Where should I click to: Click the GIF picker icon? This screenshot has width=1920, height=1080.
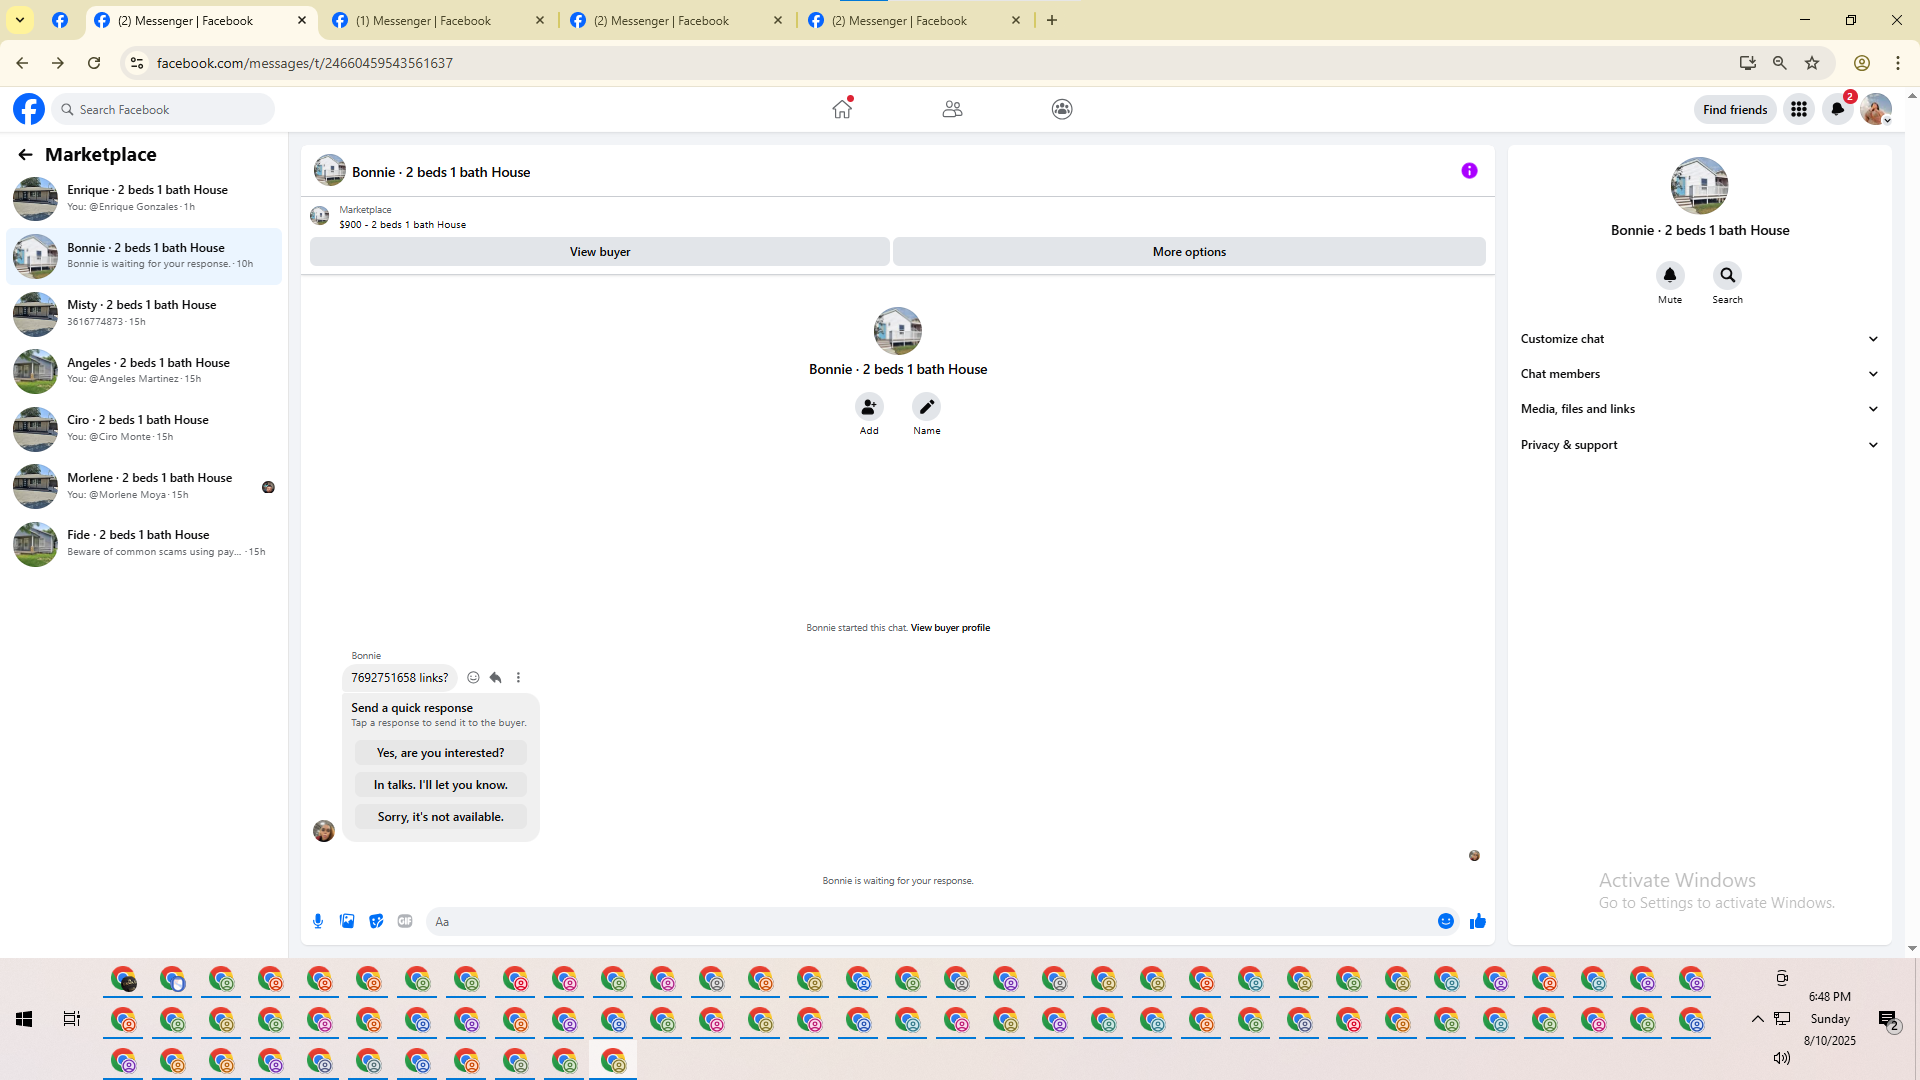[405, 921]
